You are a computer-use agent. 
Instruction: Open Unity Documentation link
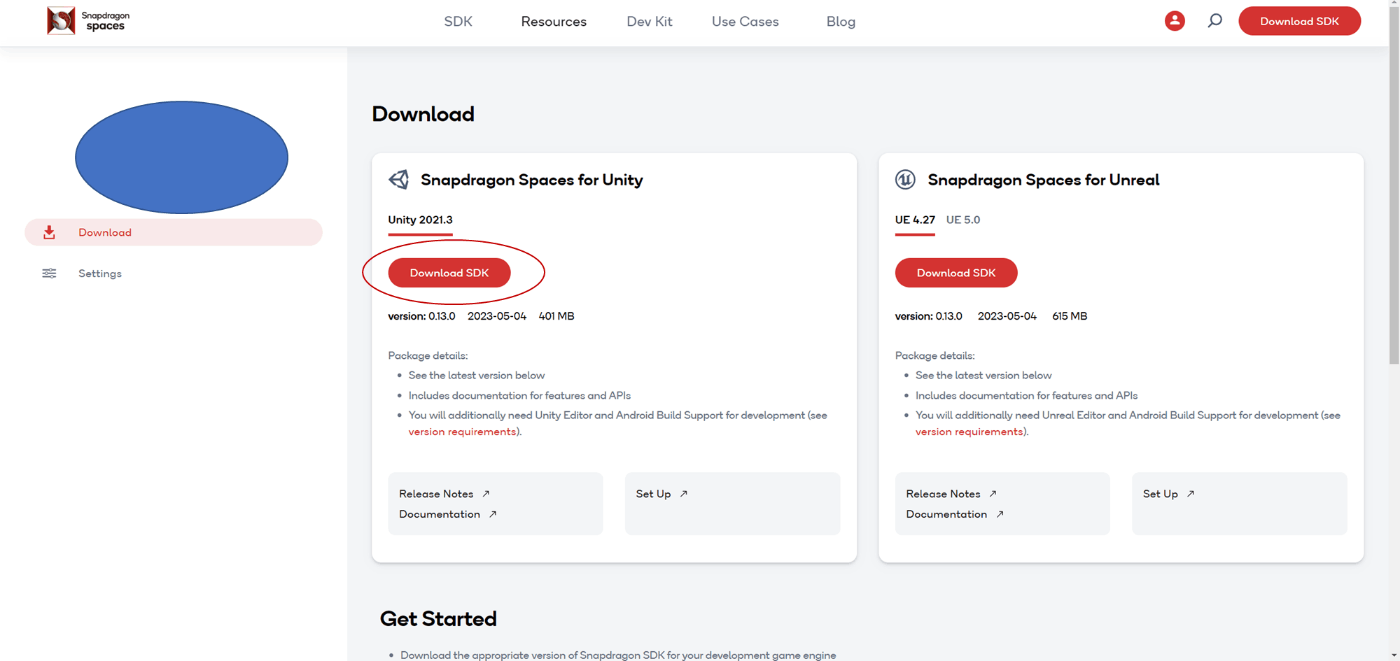439,514
